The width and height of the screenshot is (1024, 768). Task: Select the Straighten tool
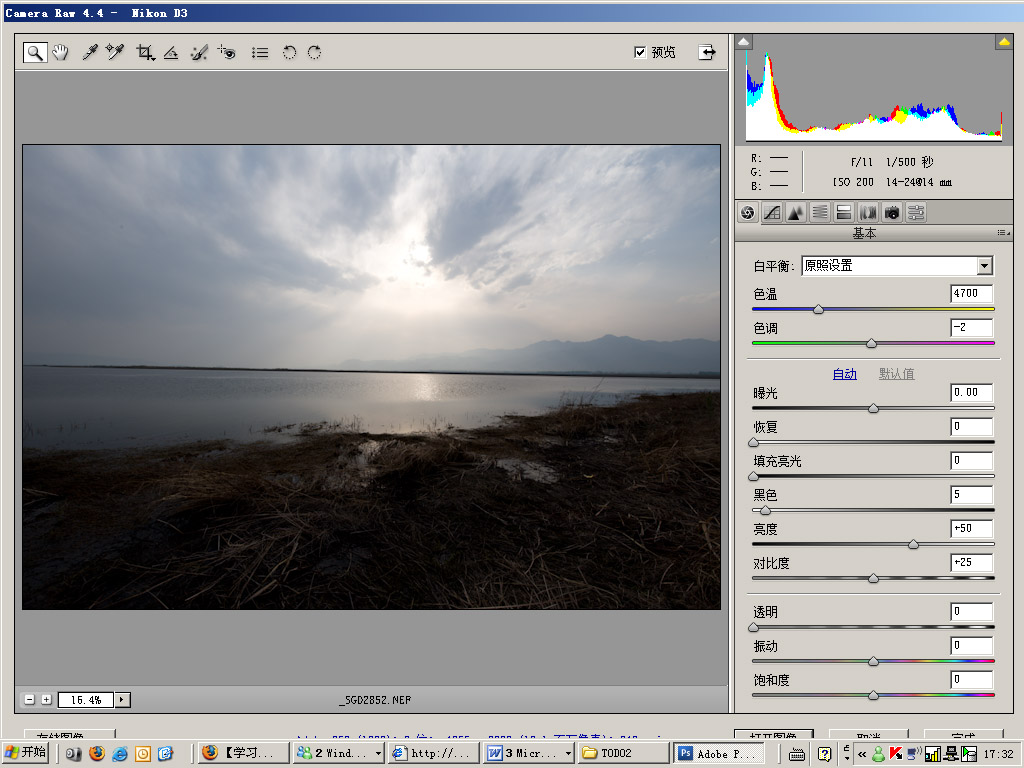pos(171,52)
